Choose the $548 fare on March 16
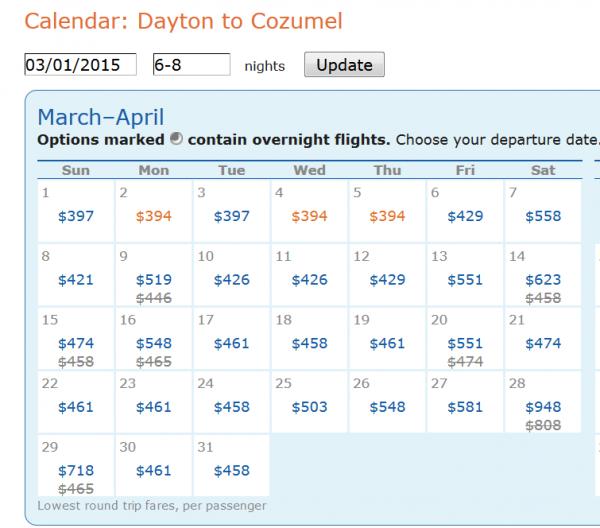This screenshot has height=528, width=600. point(153,343)
